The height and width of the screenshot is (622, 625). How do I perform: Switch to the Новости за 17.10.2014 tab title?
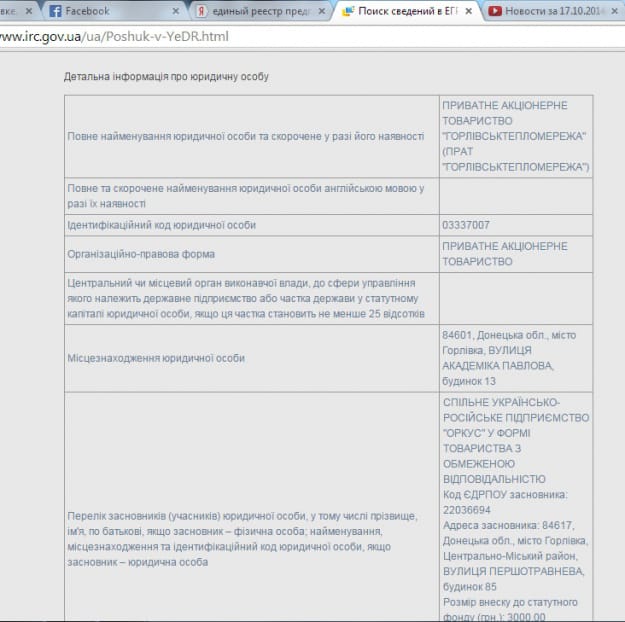pos(555,11)
